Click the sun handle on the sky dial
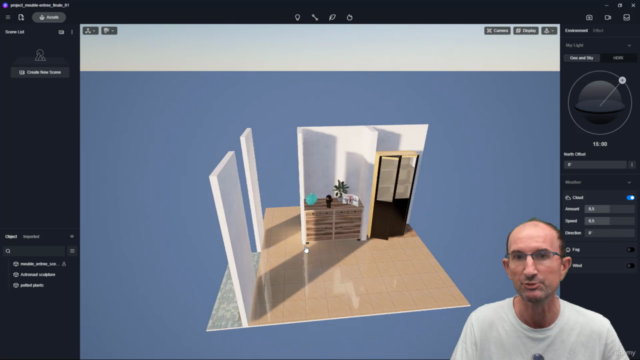Image resolution: width=640 pixels, height=360 pixels. point(622,80)
